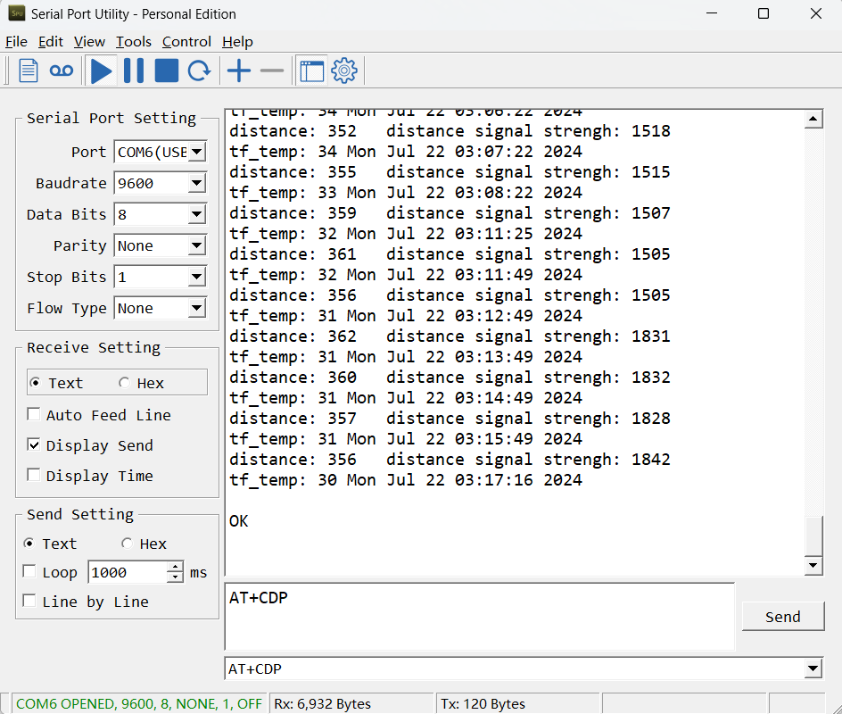This screenshot has width=842, height=714.
Task: Click the app icon in title bar
Action: pyautogui.click(x=17, y=13)
